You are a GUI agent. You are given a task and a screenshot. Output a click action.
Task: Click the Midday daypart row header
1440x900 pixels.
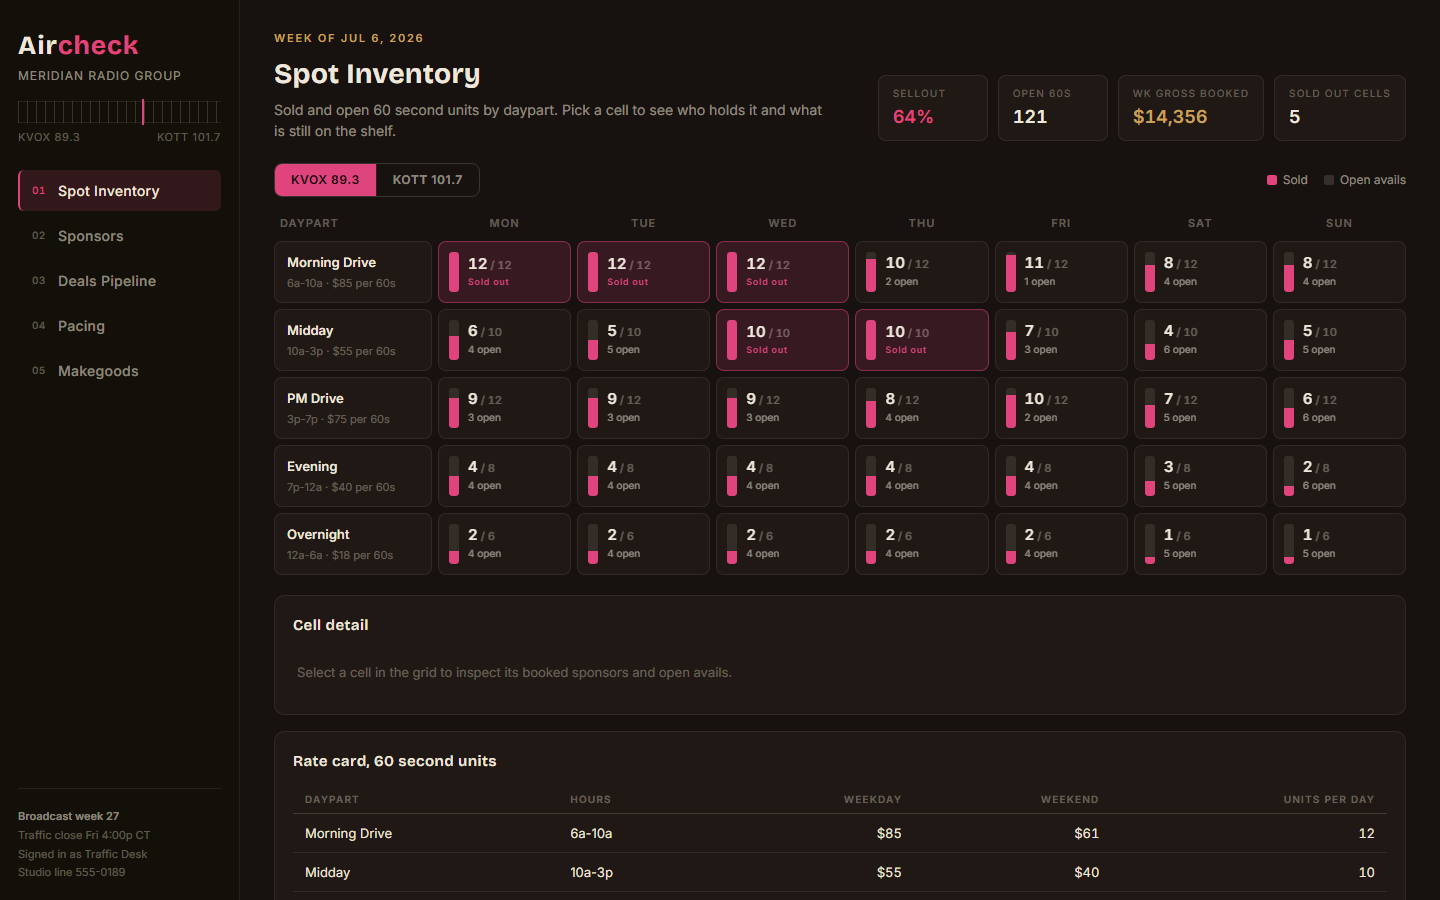[353, 340]
